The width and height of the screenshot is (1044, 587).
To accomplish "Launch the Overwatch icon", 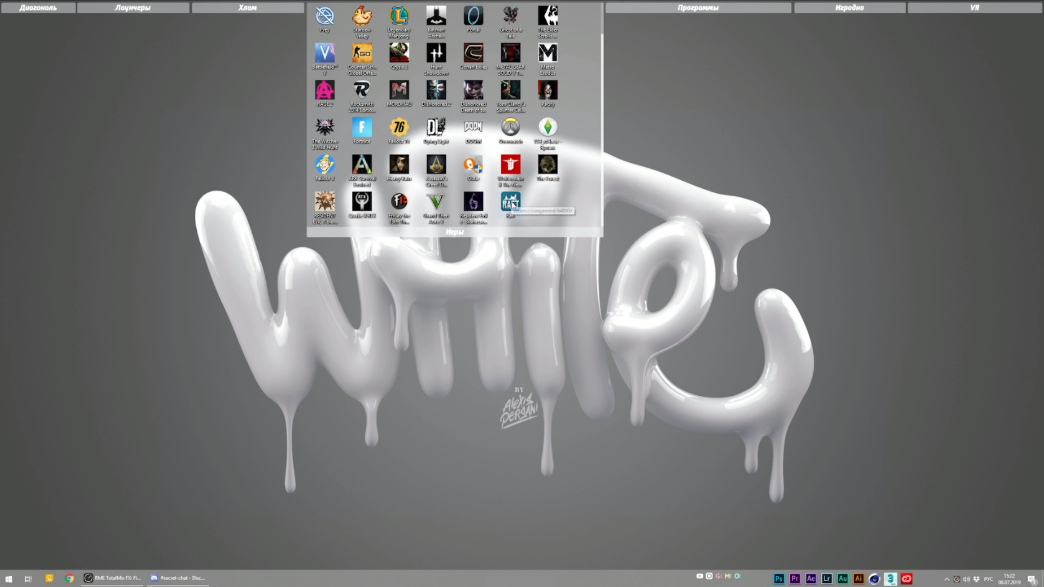I will [511, 128].
